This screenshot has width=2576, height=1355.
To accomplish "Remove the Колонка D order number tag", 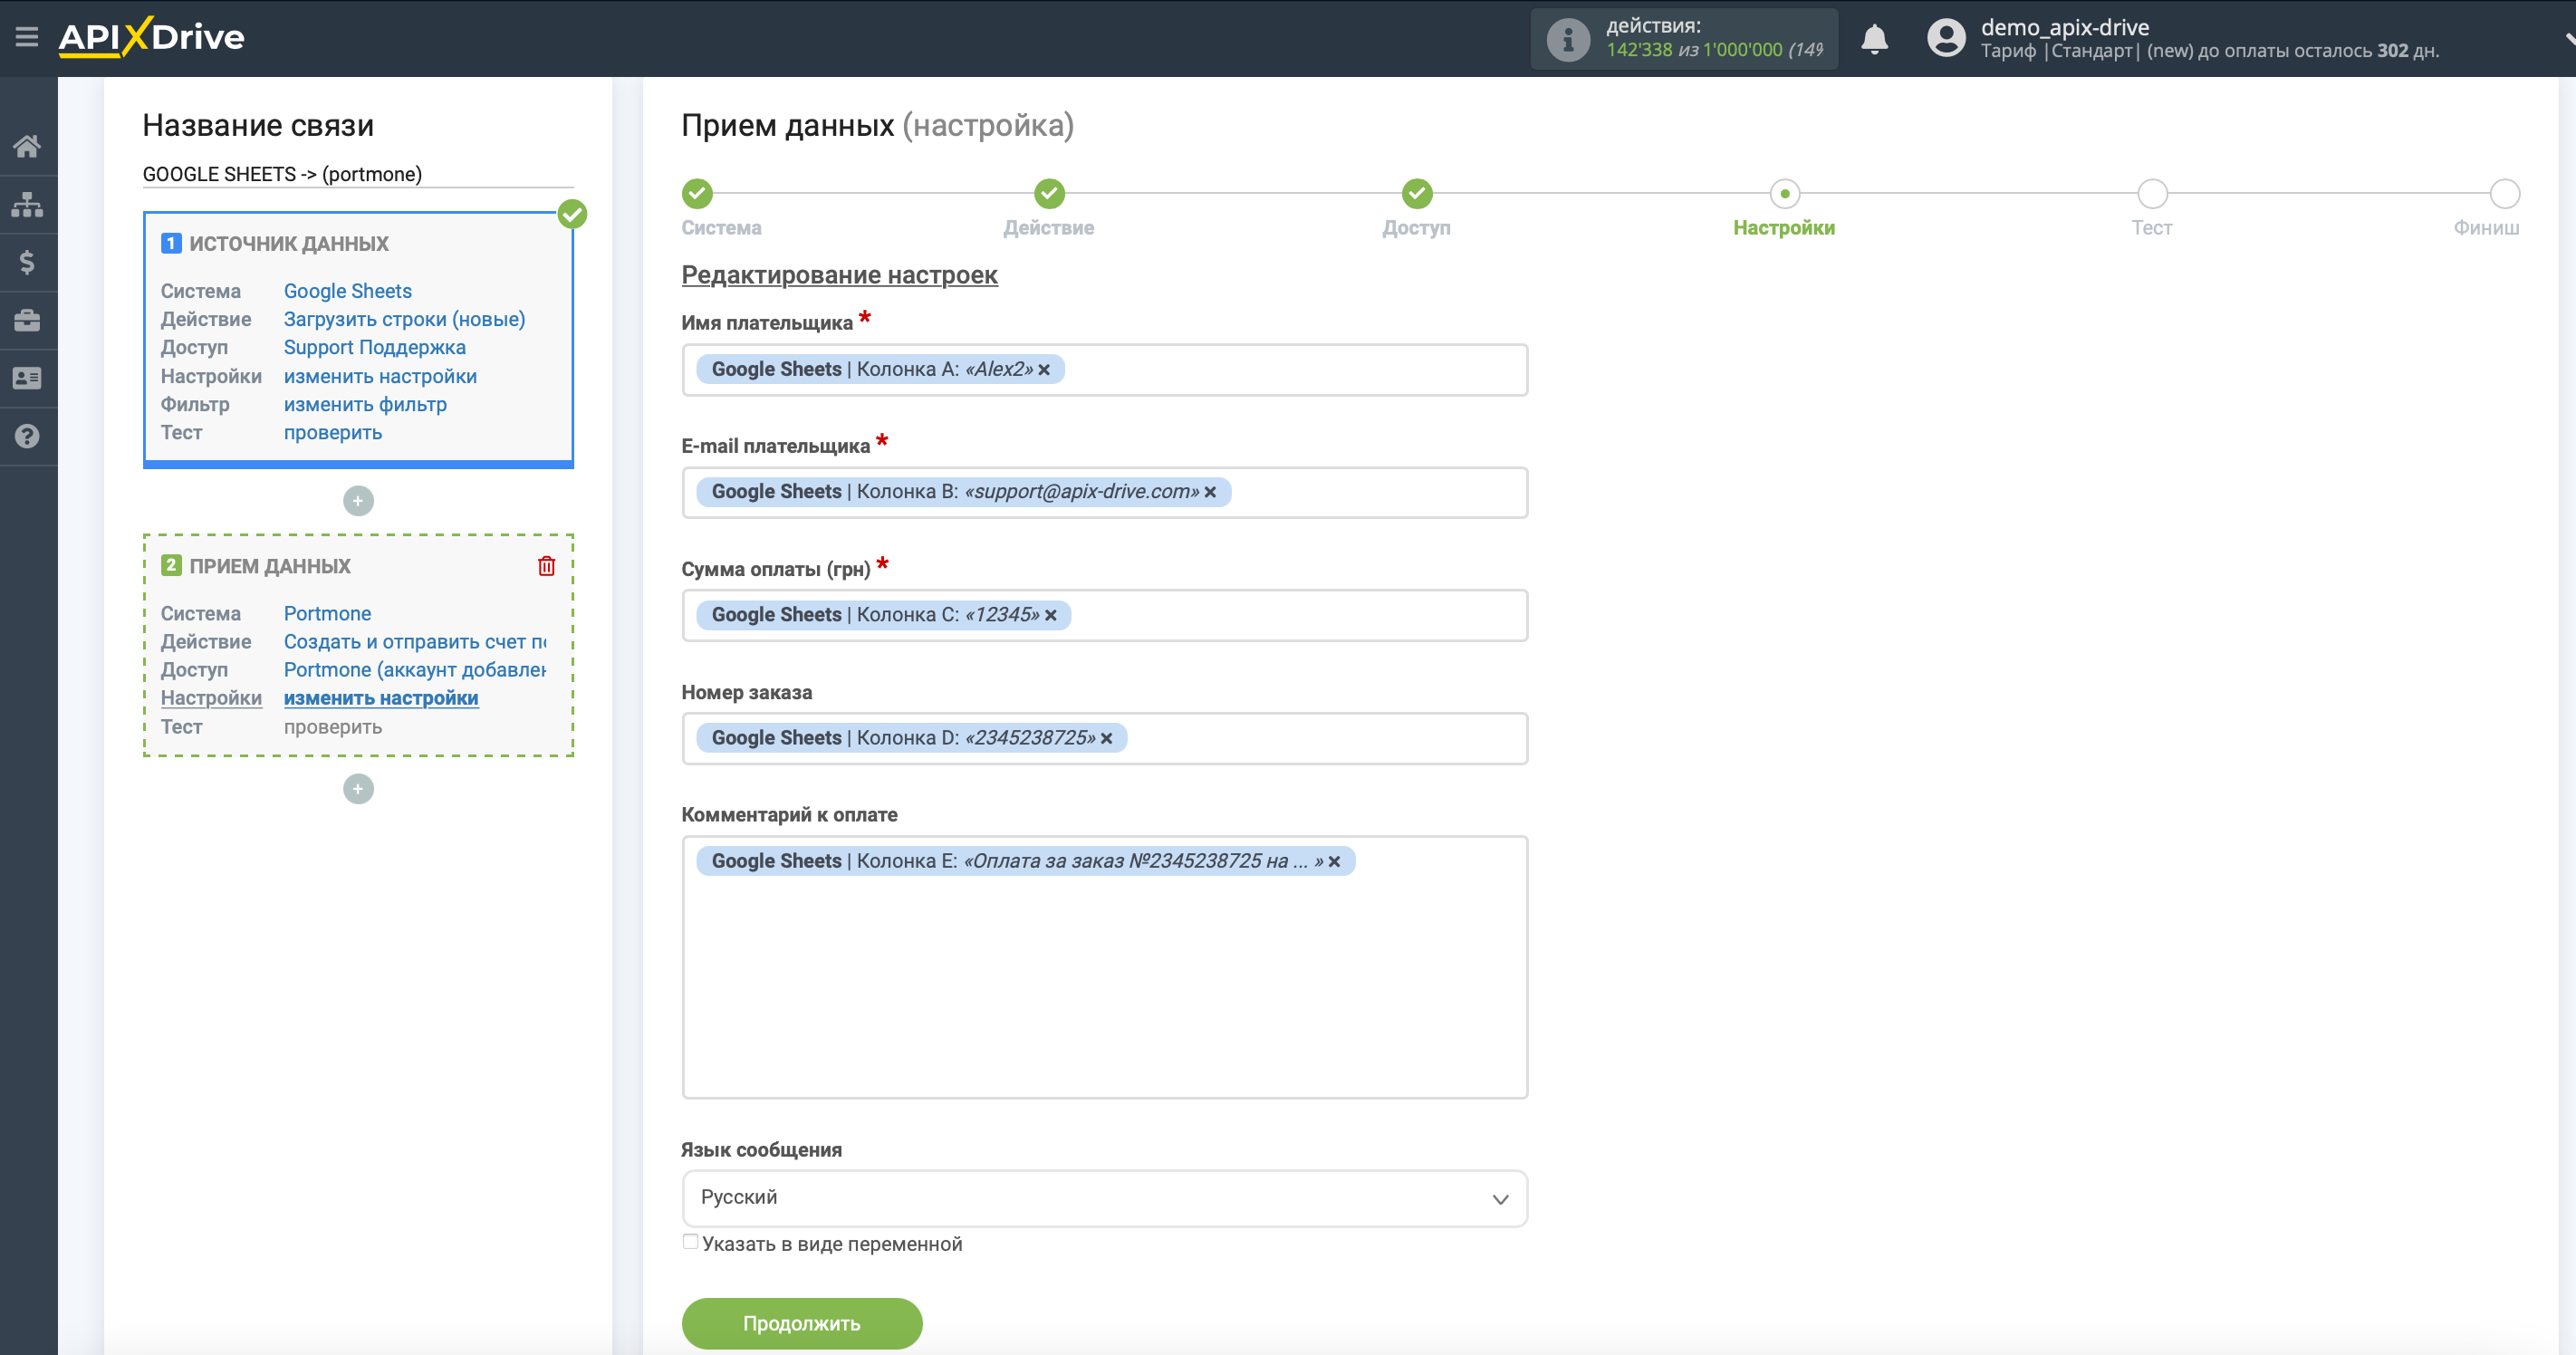I will pos(1106,738).
